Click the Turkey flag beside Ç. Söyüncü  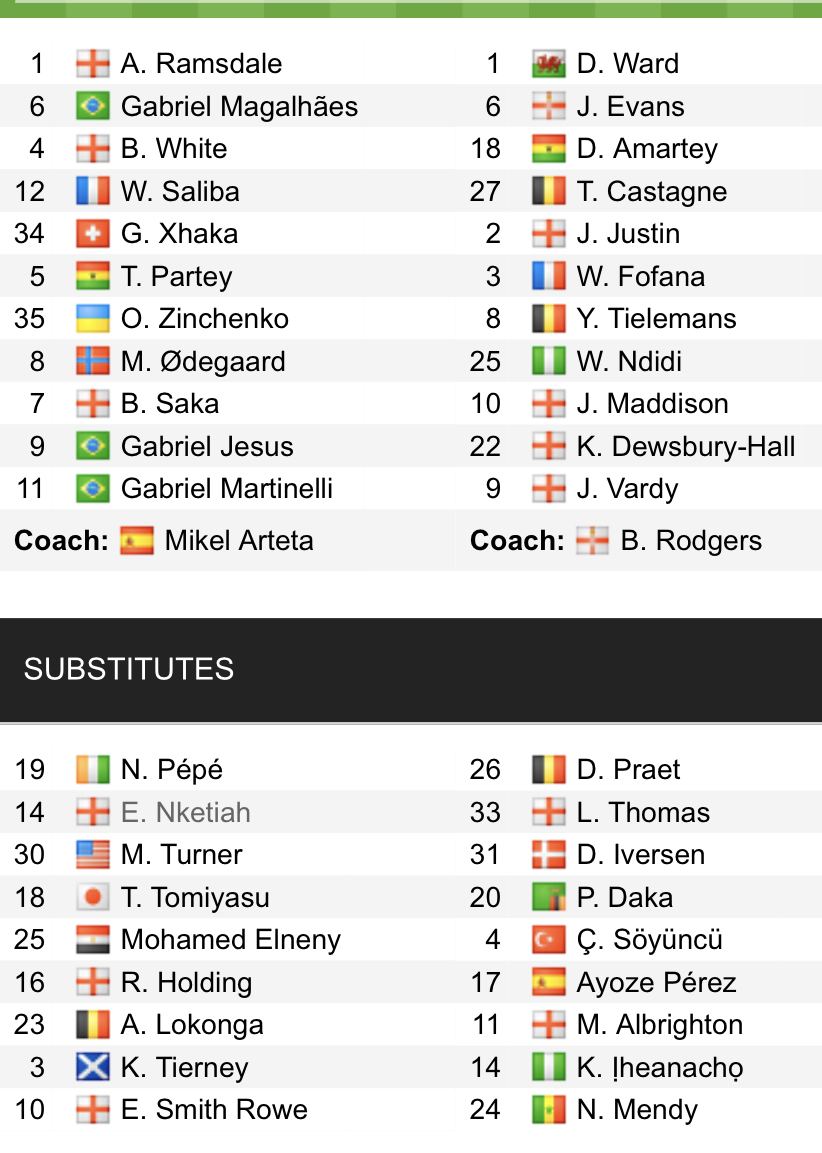[x=549, y=940]
